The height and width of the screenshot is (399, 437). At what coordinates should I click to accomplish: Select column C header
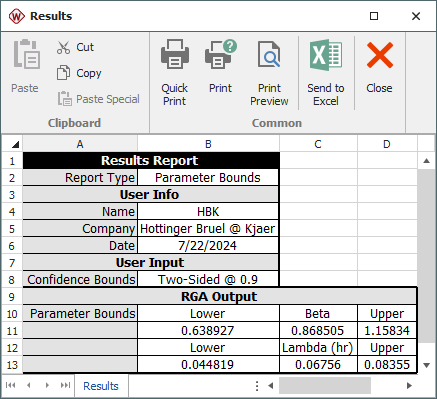click(318, 144)
